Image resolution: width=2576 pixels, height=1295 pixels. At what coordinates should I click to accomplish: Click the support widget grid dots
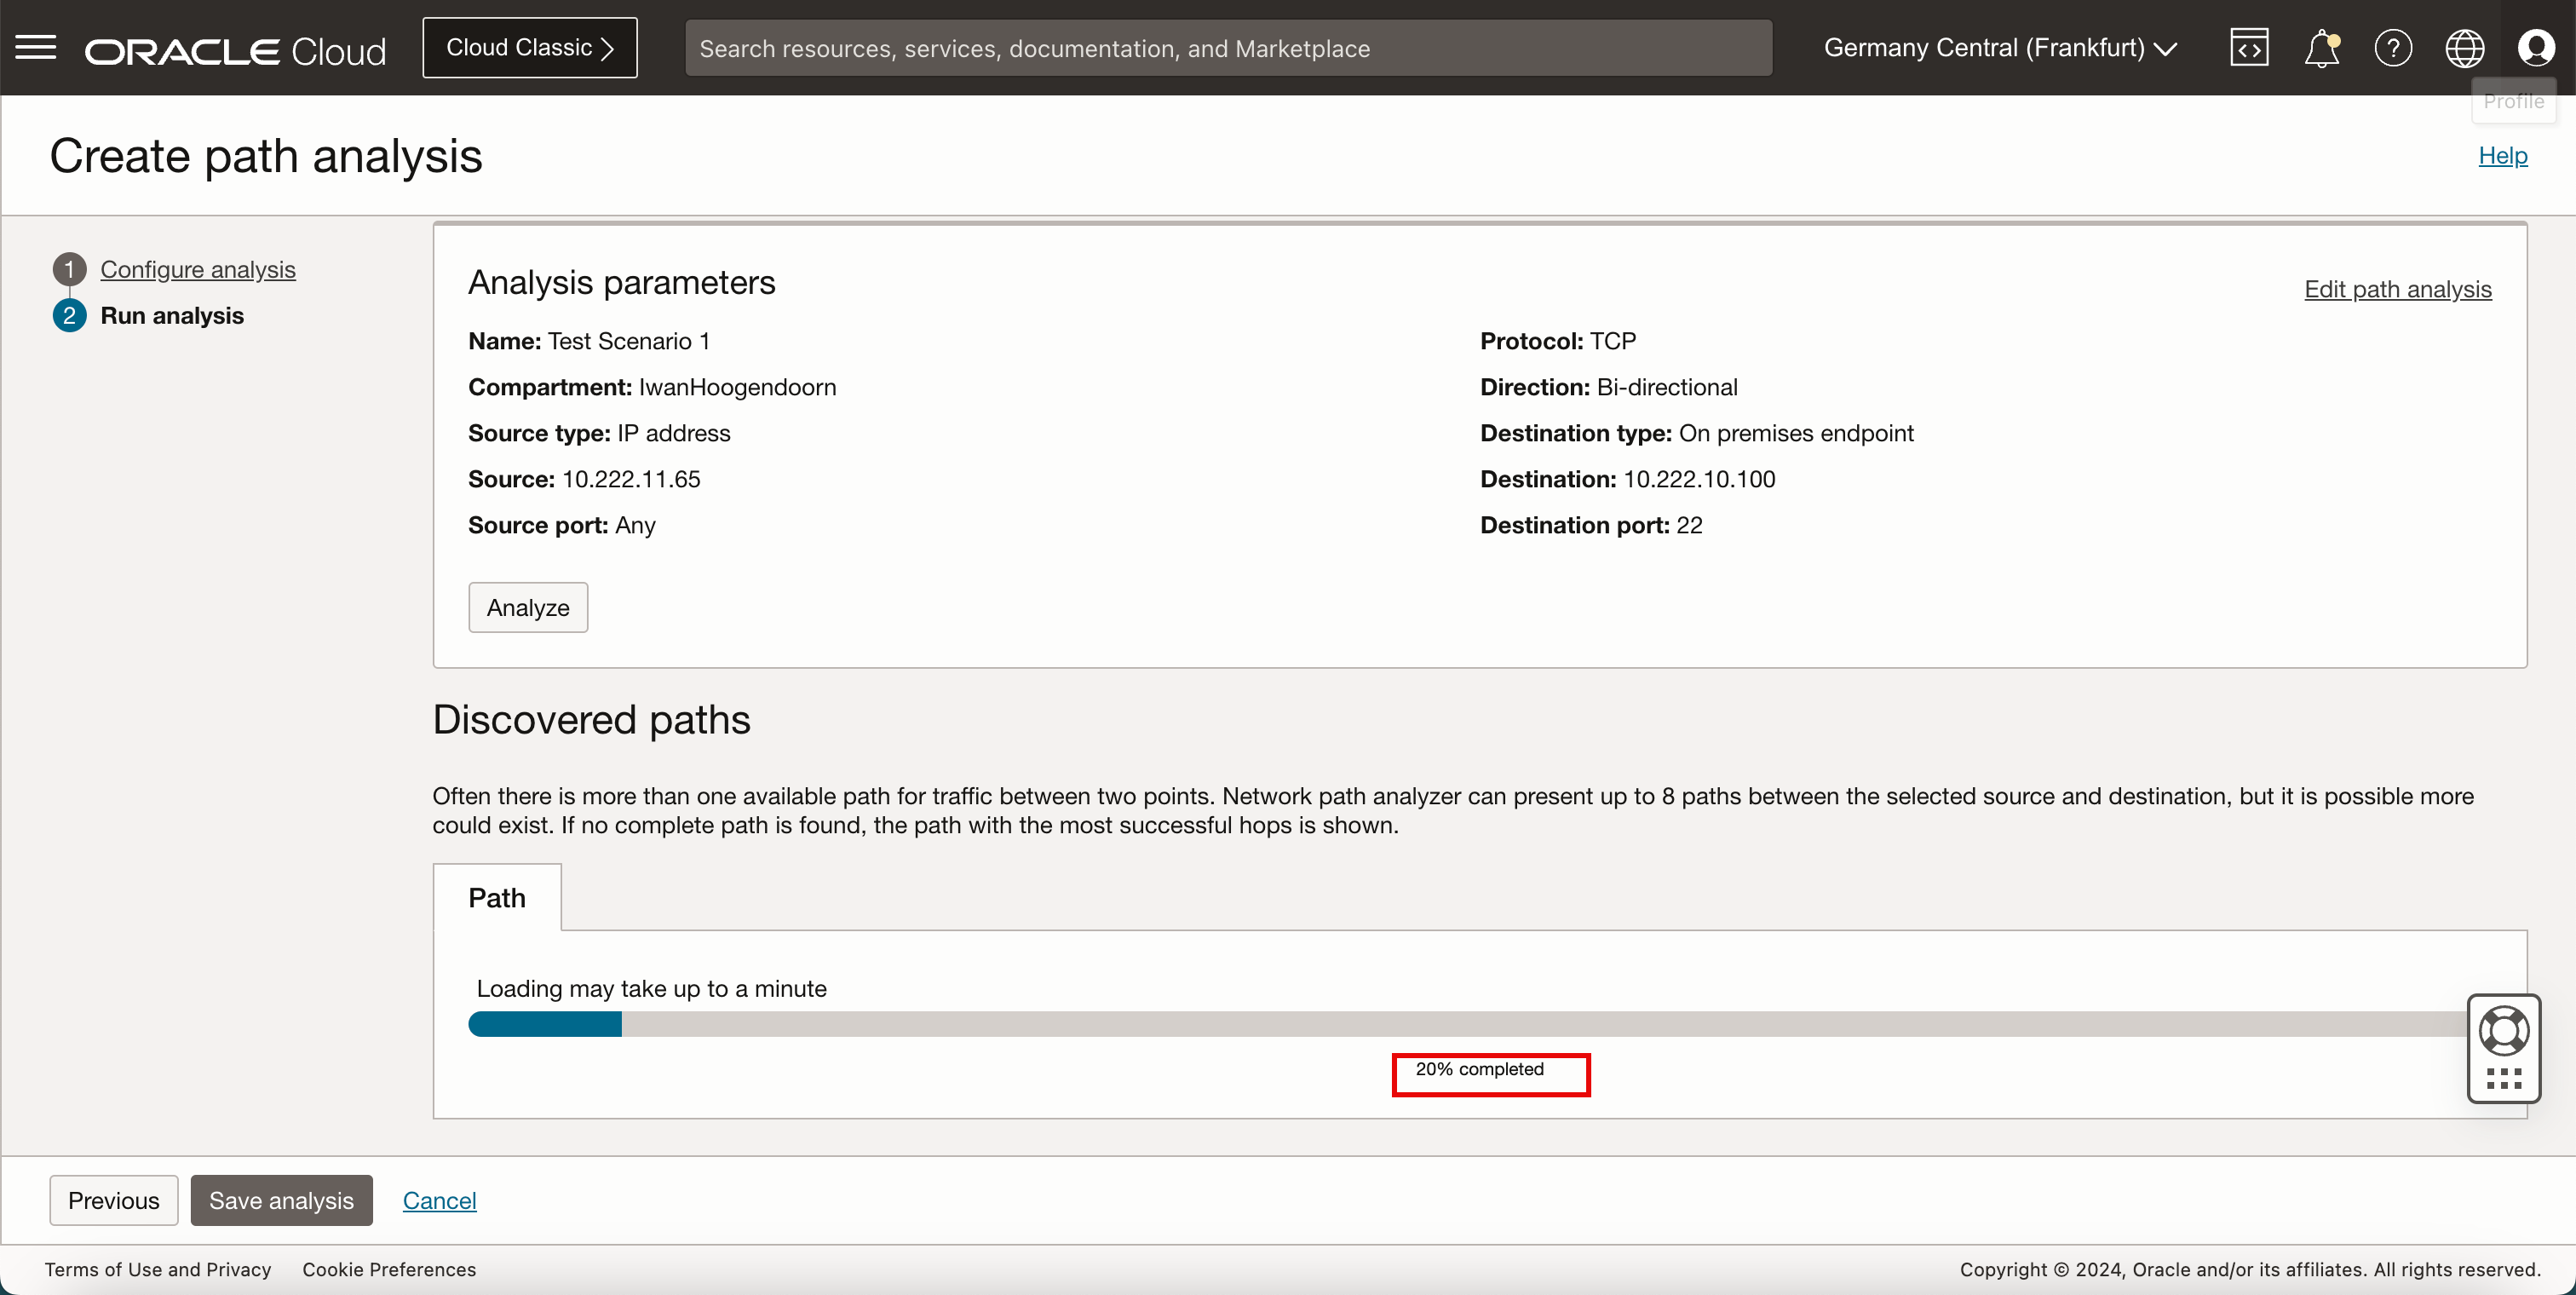click(2504, 1078)
